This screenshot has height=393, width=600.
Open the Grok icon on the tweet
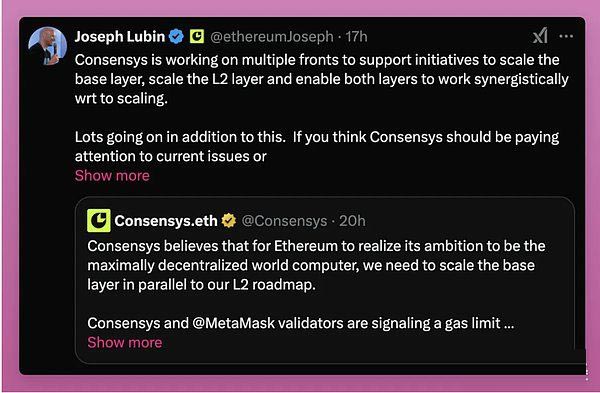(x=540, y=36)
